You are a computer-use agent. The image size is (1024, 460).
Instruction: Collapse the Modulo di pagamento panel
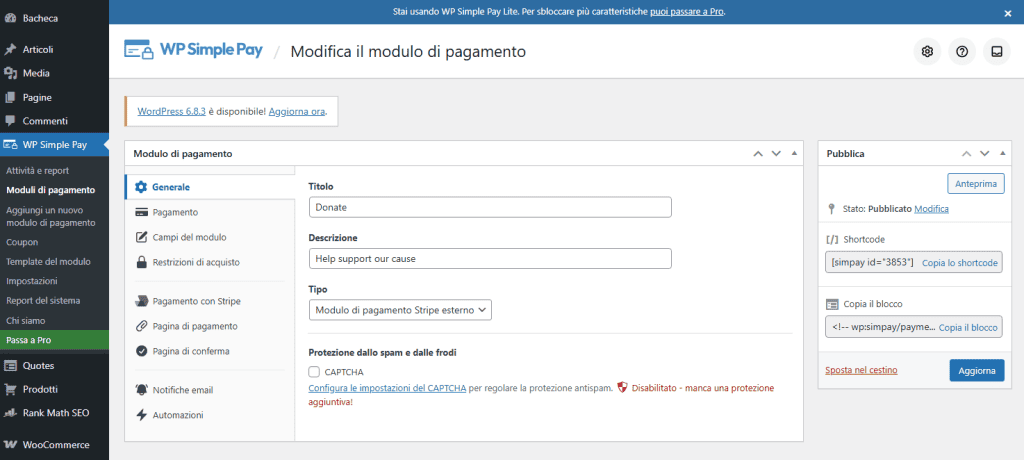tap(794, 154)
